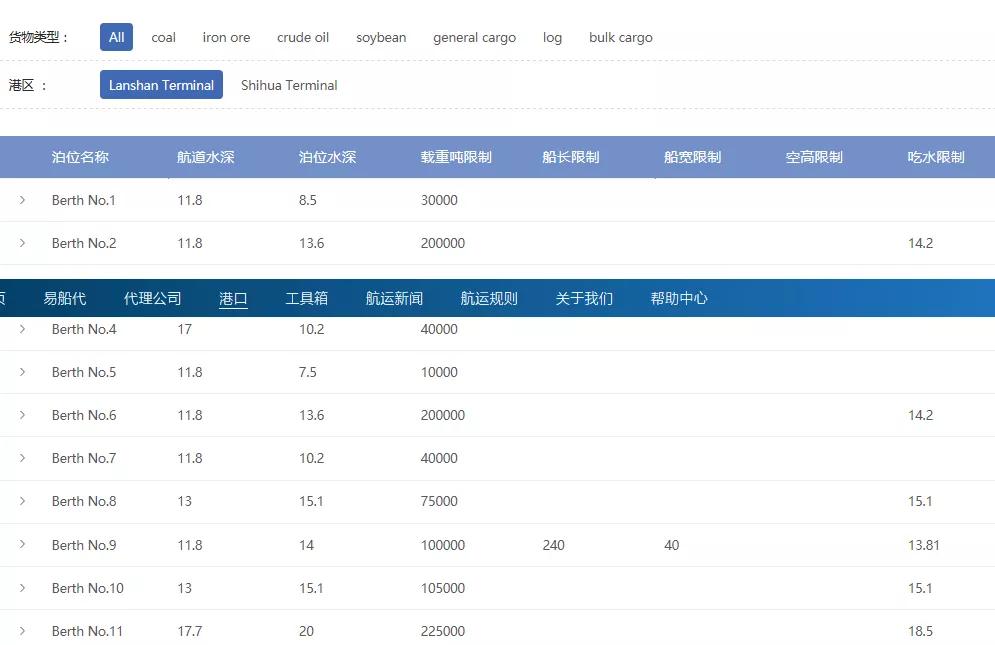995x645 pixels.
Task: Expand the Berth No.11 row chevron
Action: click(22, 631)
